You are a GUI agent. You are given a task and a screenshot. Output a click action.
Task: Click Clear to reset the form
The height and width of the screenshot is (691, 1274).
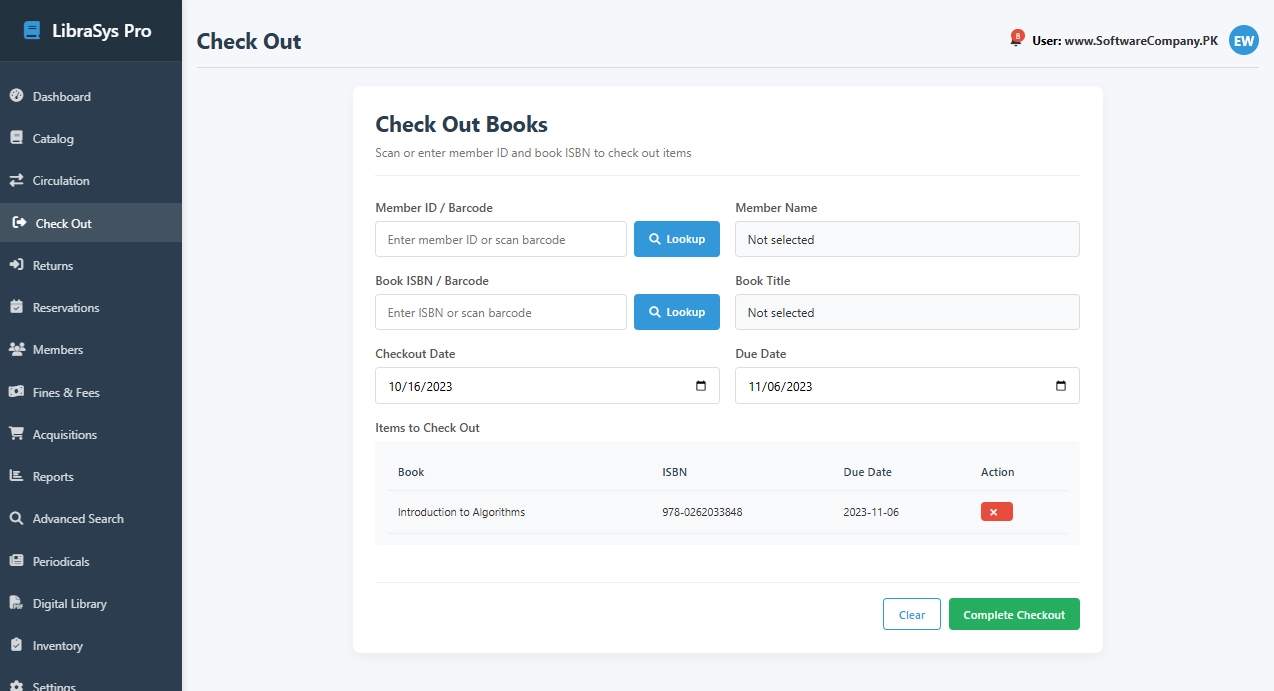click(x=911, y=614)
